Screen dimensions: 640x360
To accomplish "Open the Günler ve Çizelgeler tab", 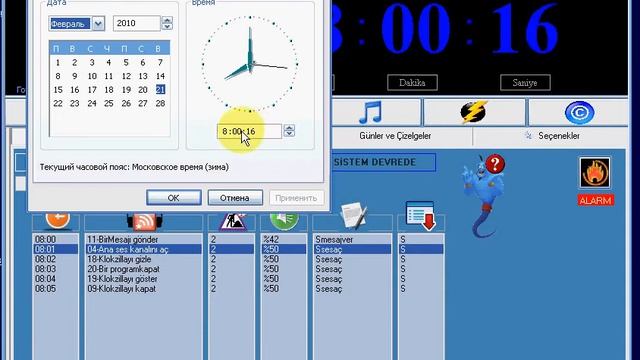I will (x=395, y=136).
